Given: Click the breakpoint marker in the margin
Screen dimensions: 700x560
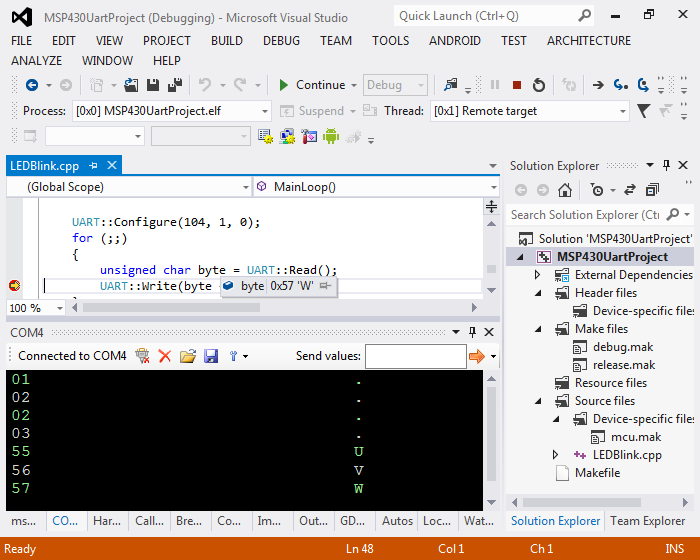Looking at the screenshot, I should click(x=14, y=285).
